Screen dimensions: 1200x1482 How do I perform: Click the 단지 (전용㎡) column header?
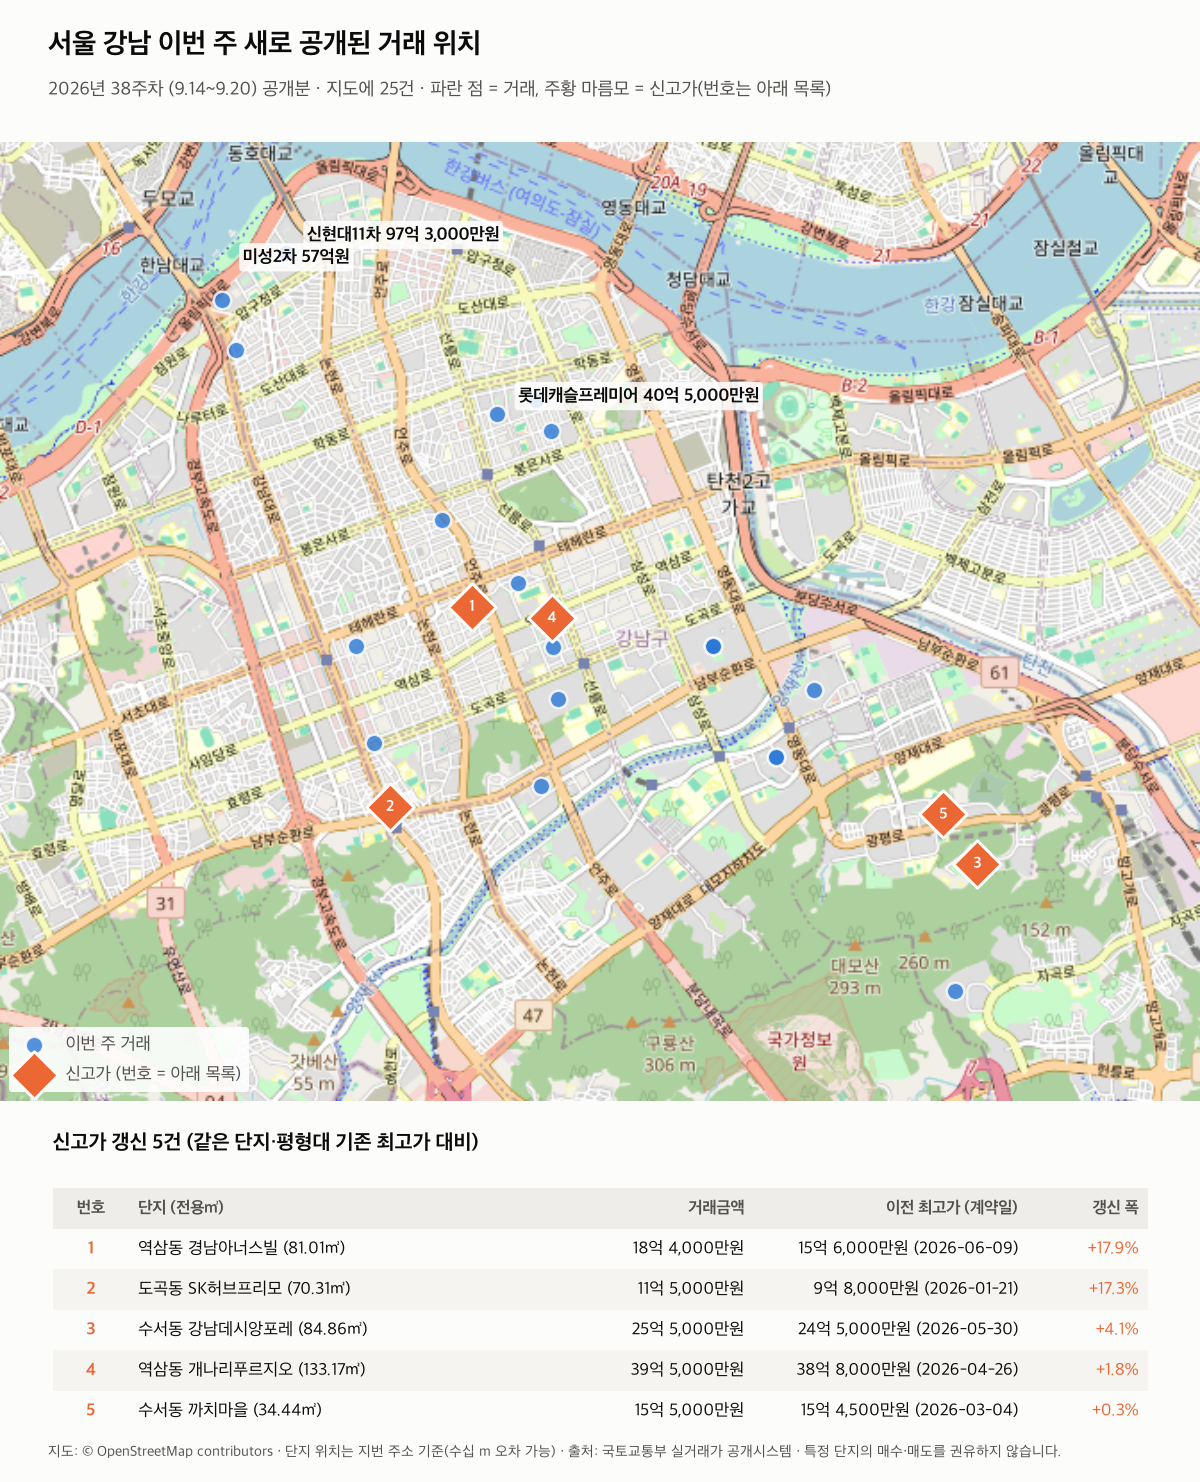tap(181, 1207)
